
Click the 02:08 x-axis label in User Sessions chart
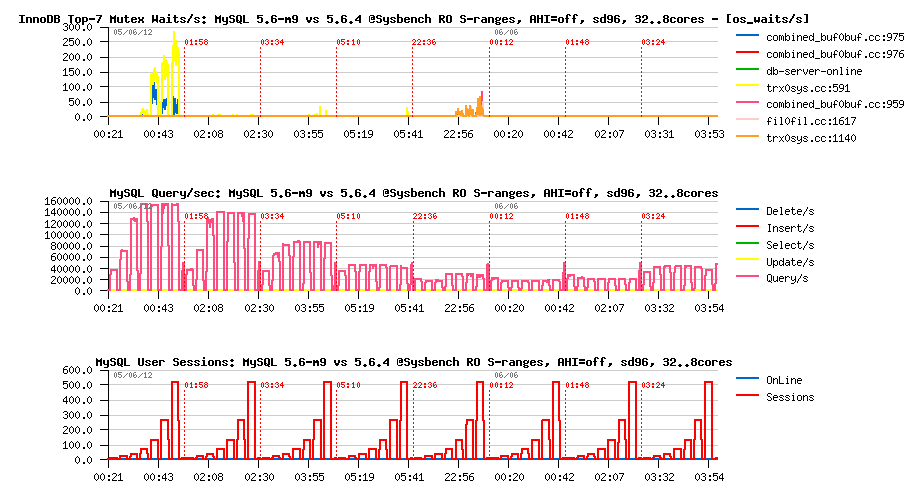[209, 477]
